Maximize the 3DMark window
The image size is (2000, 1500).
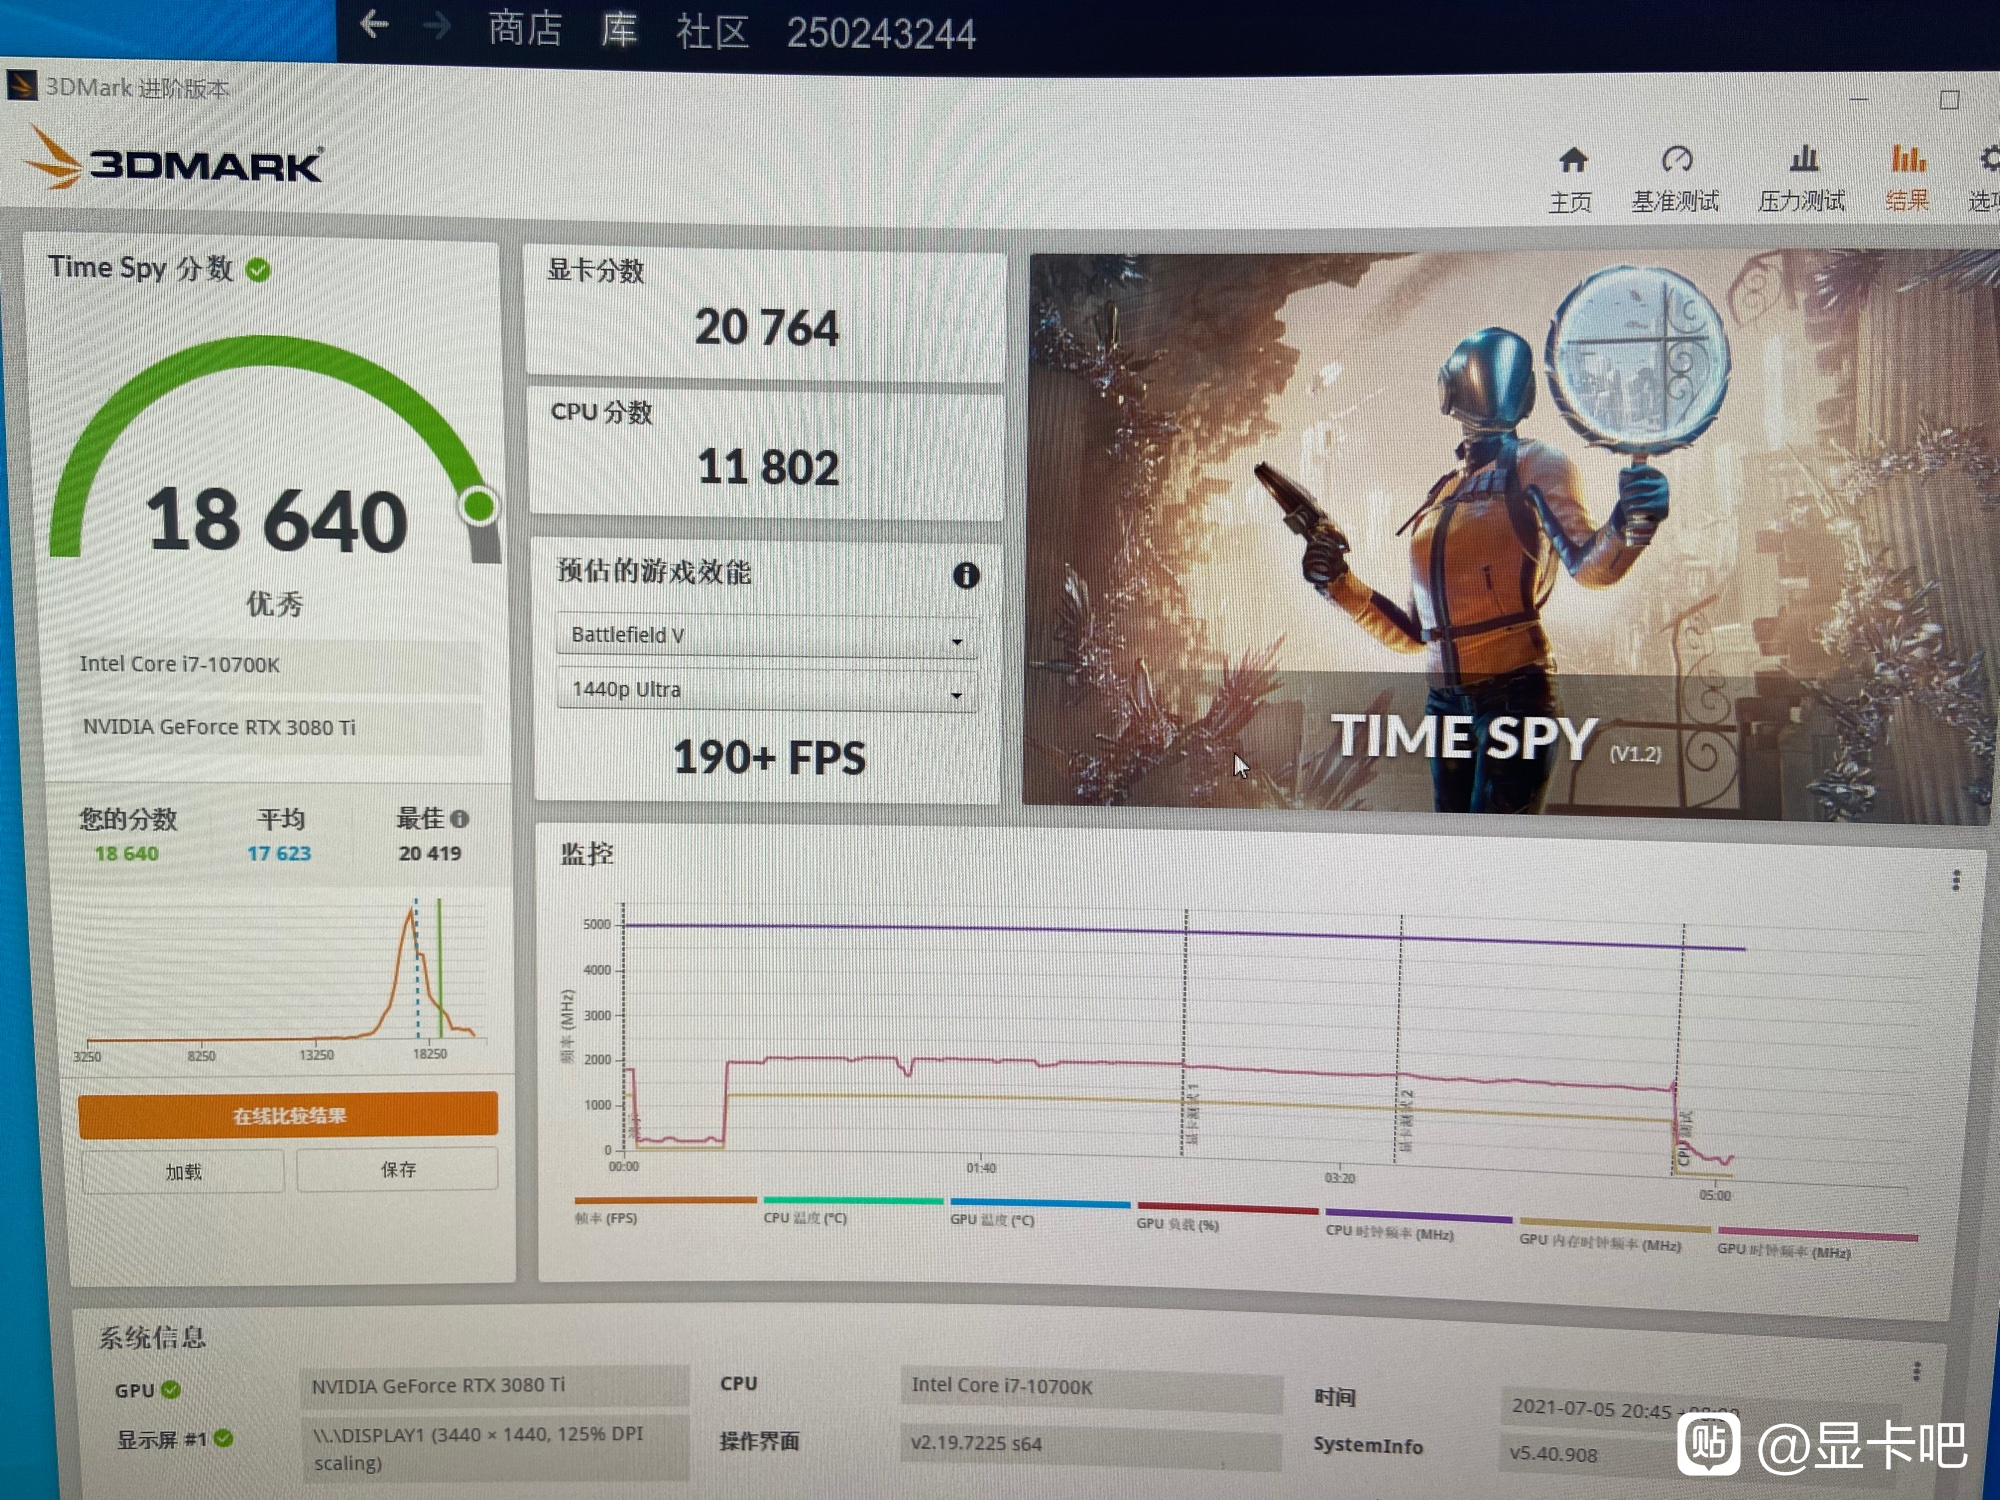click(x=1949, y=100)
